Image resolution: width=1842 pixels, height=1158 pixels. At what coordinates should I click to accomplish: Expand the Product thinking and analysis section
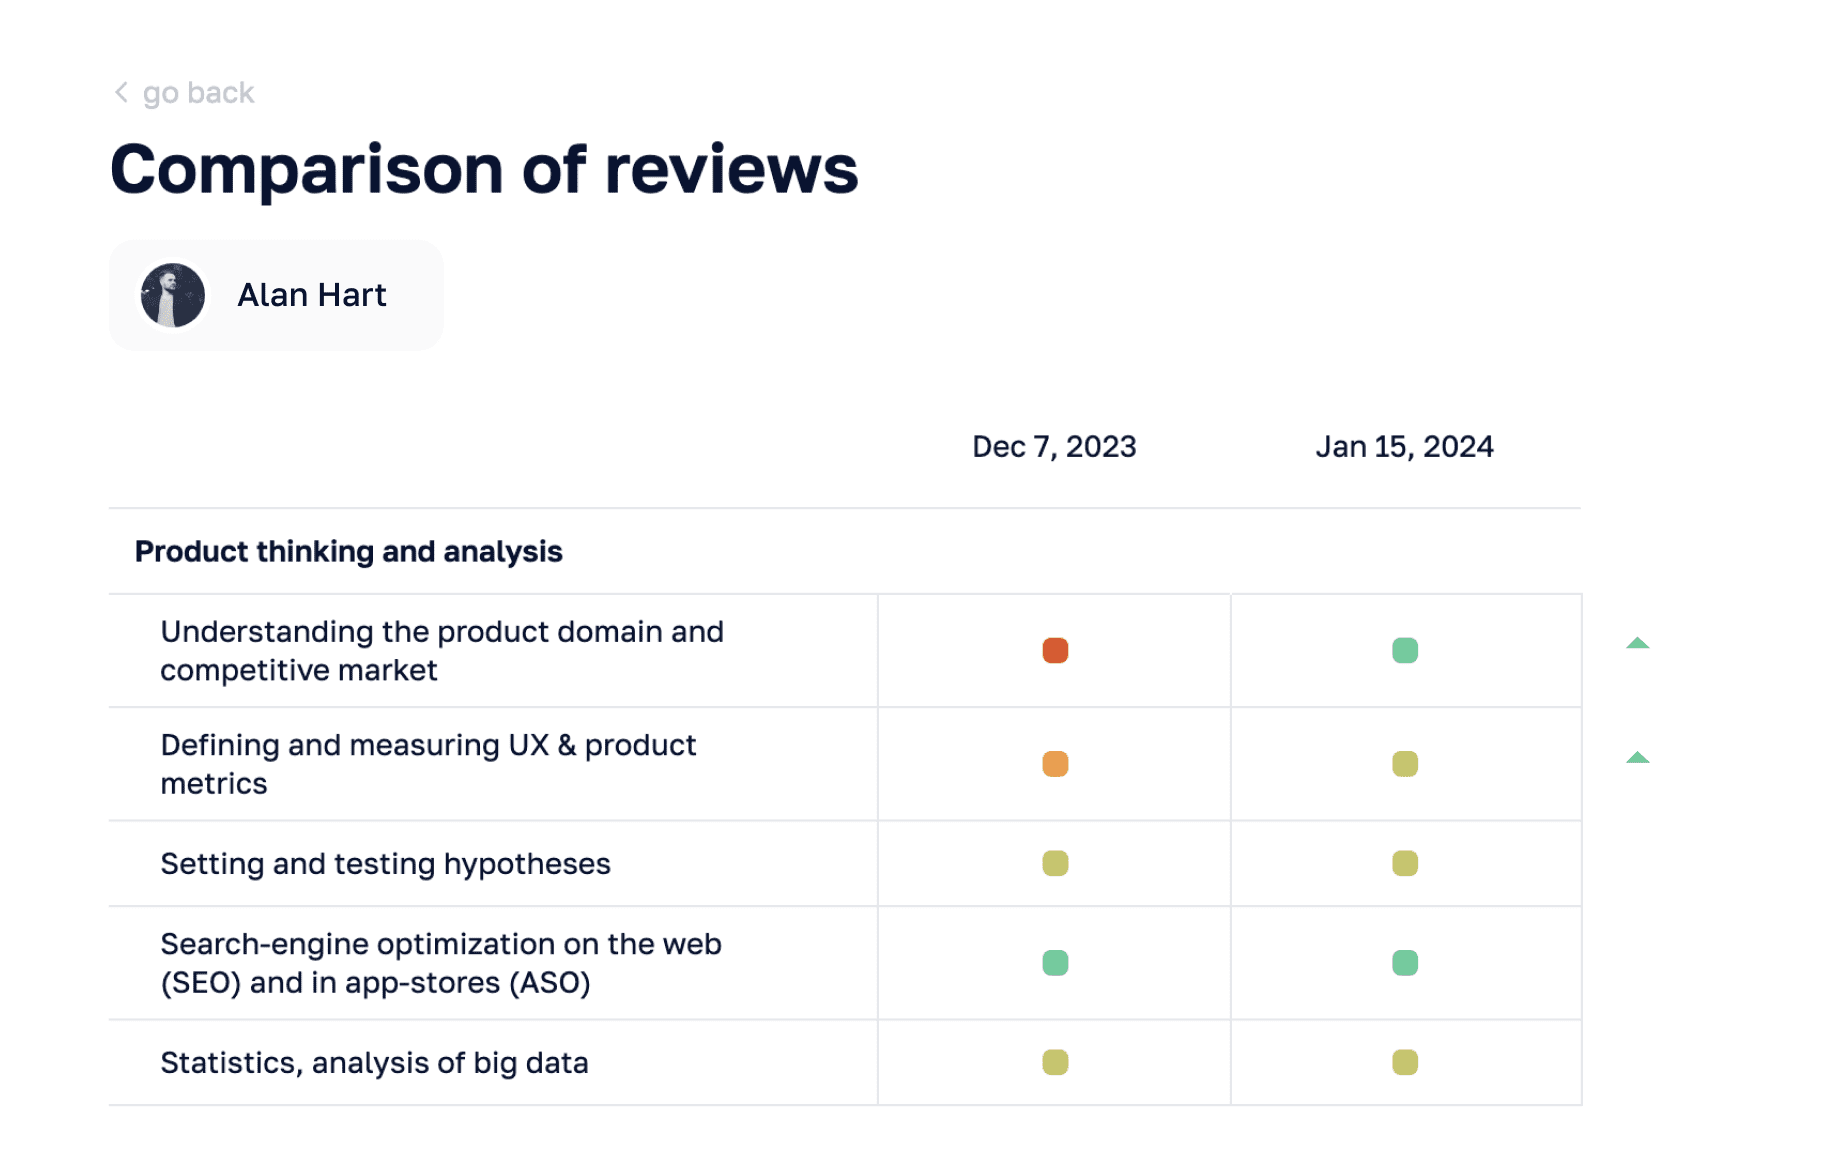(348, 550)
